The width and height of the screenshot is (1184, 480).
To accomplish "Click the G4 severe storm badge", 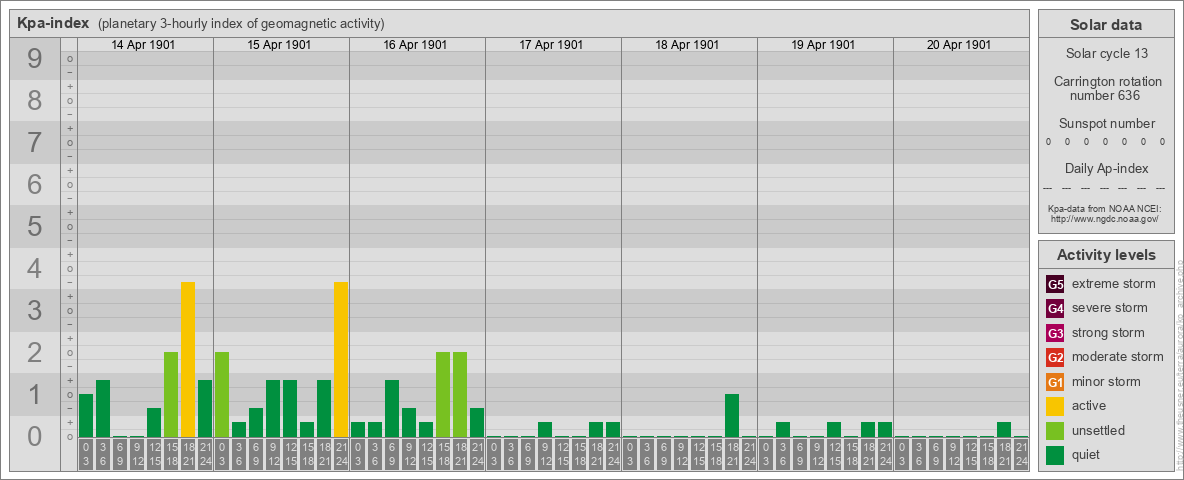I will click(x=1055, y=309).
